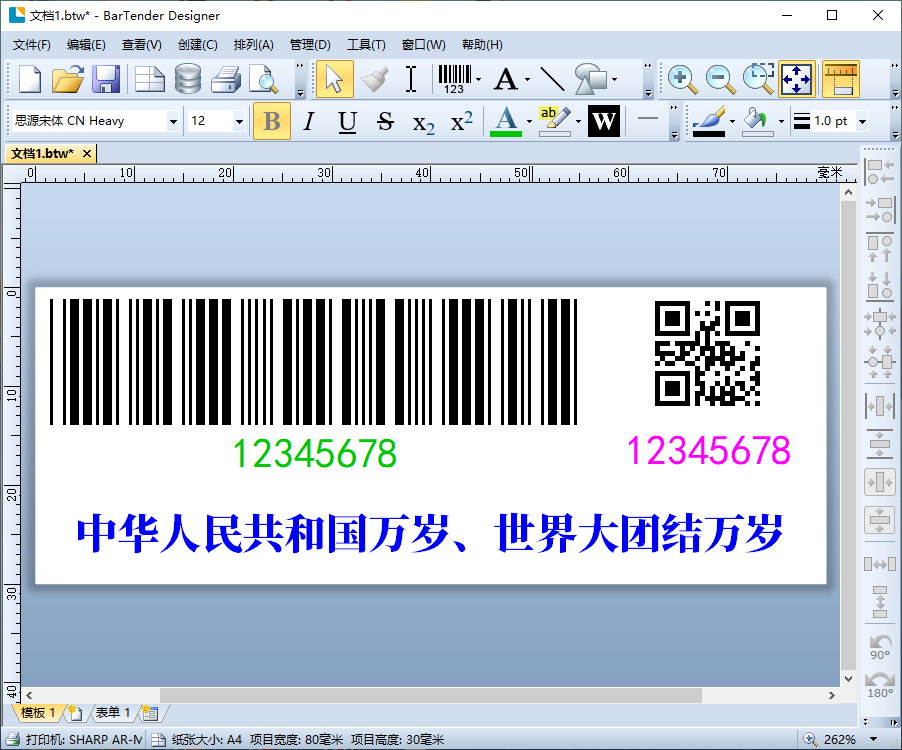Select the arrow pointer tool

(x=334, y=79)
